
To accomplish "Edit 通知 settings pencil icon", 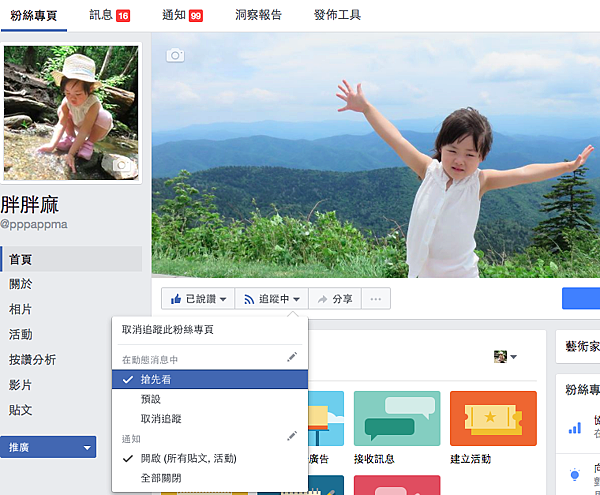I will click(292, 436).
